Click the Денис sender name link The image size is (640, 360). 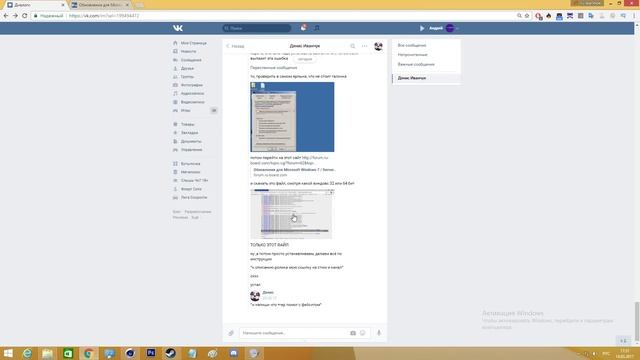[268, 293]
